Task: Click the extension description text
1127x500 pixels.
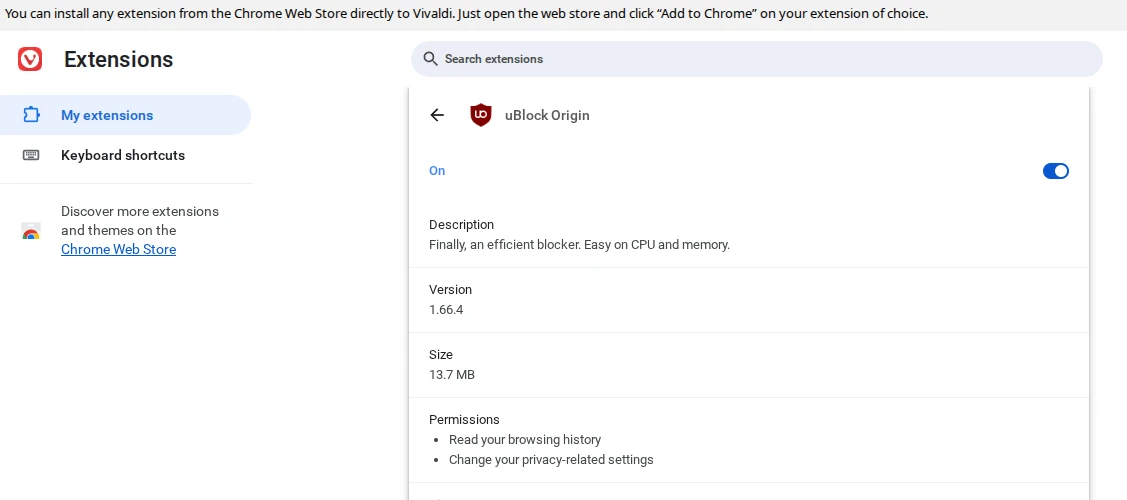Action: (x=579, y=244)
